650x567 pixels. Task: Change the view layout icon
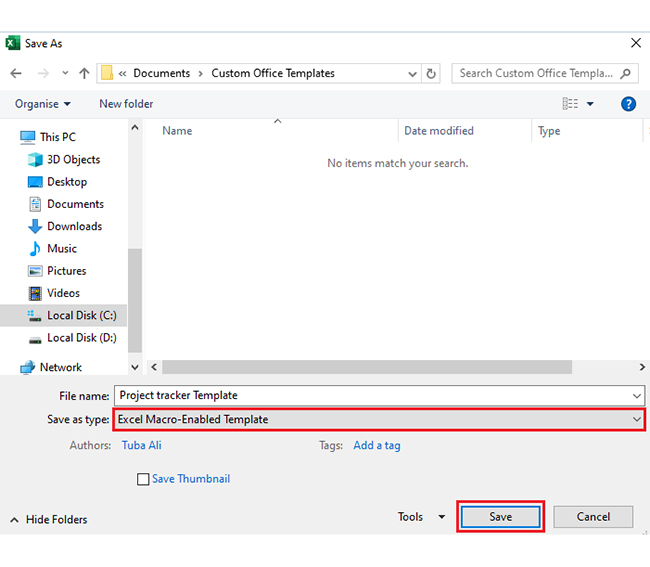coord(570,104)
